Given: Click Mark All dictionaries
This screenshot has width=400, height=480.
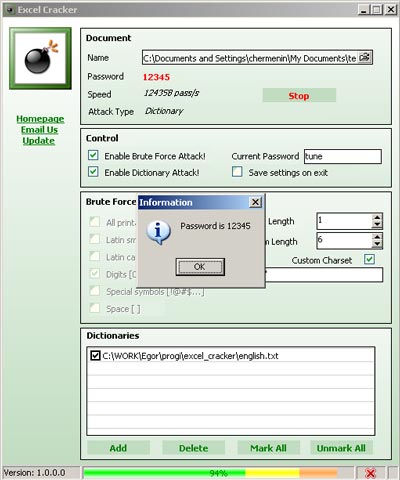Looking at the screenshot, I should coord(268,448).
